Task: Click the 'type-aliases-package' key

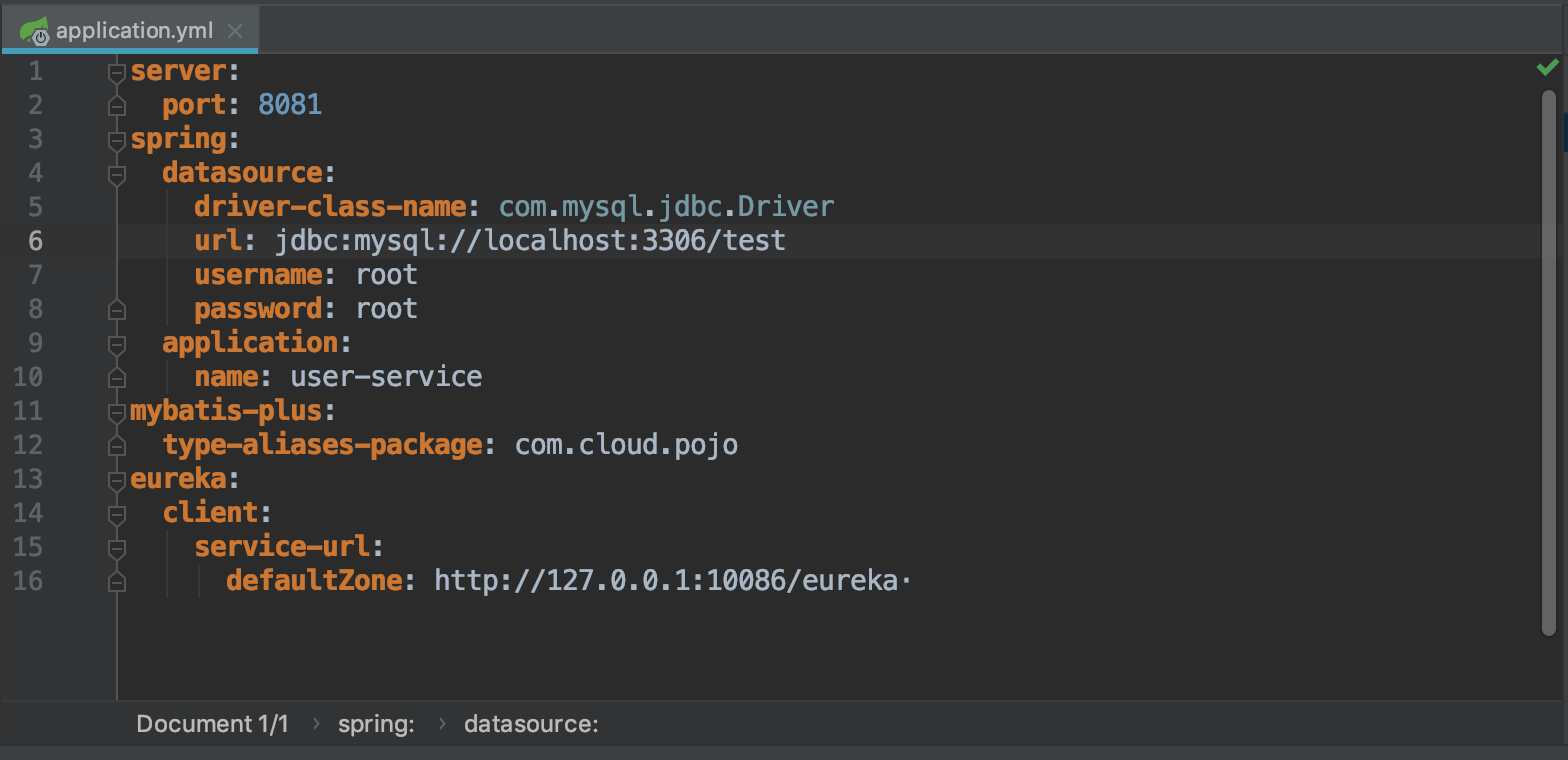Action: pyautogui.click(x=322, y=445)
